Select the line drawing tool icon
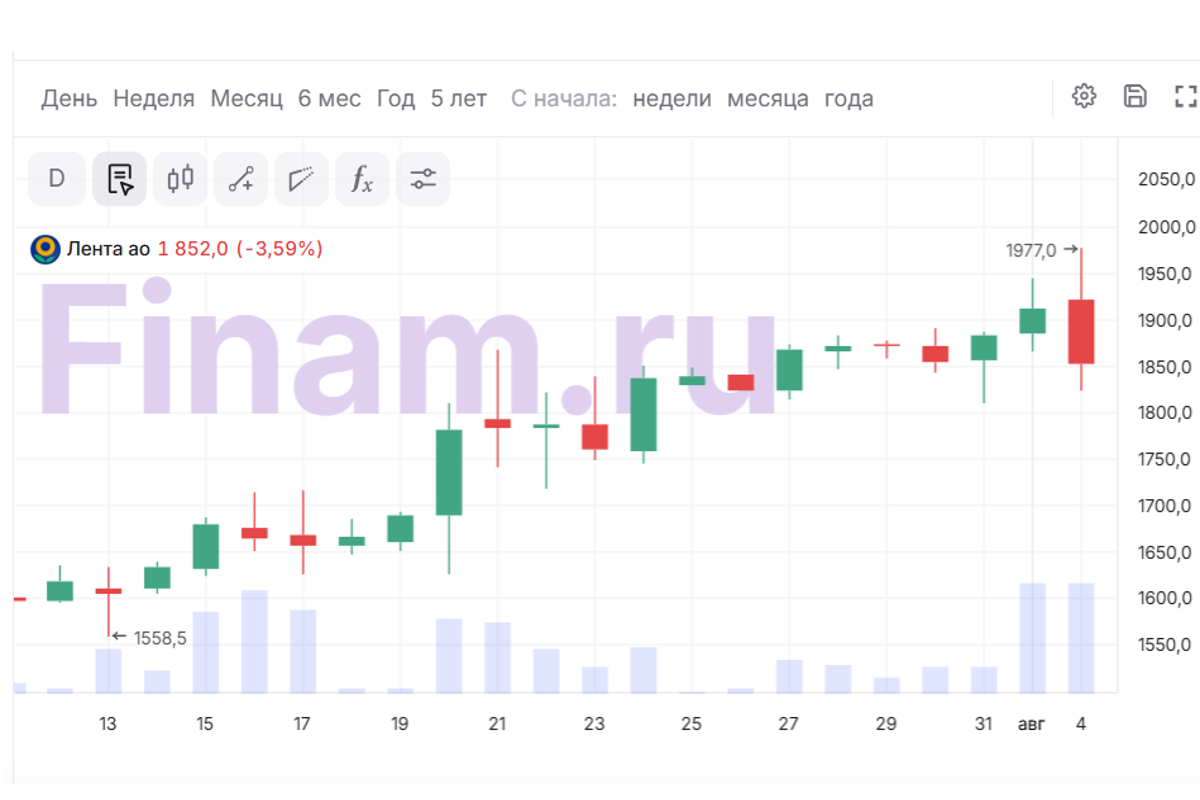 (241, 179)
